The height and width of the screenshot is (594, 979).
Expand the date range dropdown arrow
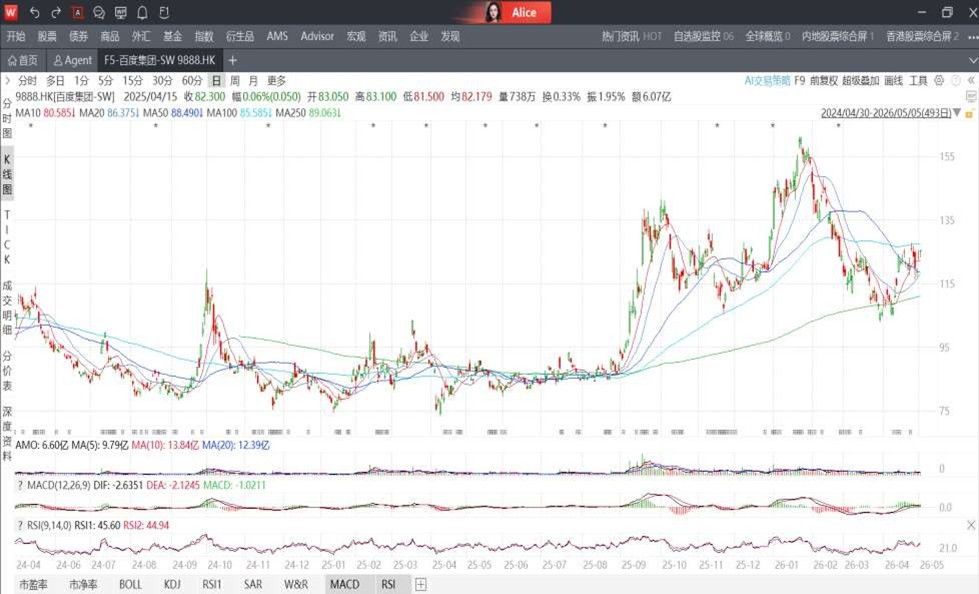pos(957,113)
